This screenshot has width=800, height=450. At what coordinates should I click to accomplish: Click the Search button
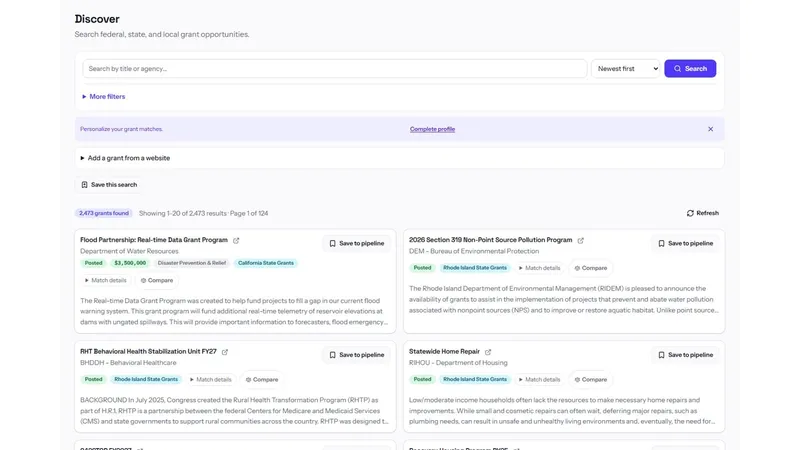coord(690,68)
